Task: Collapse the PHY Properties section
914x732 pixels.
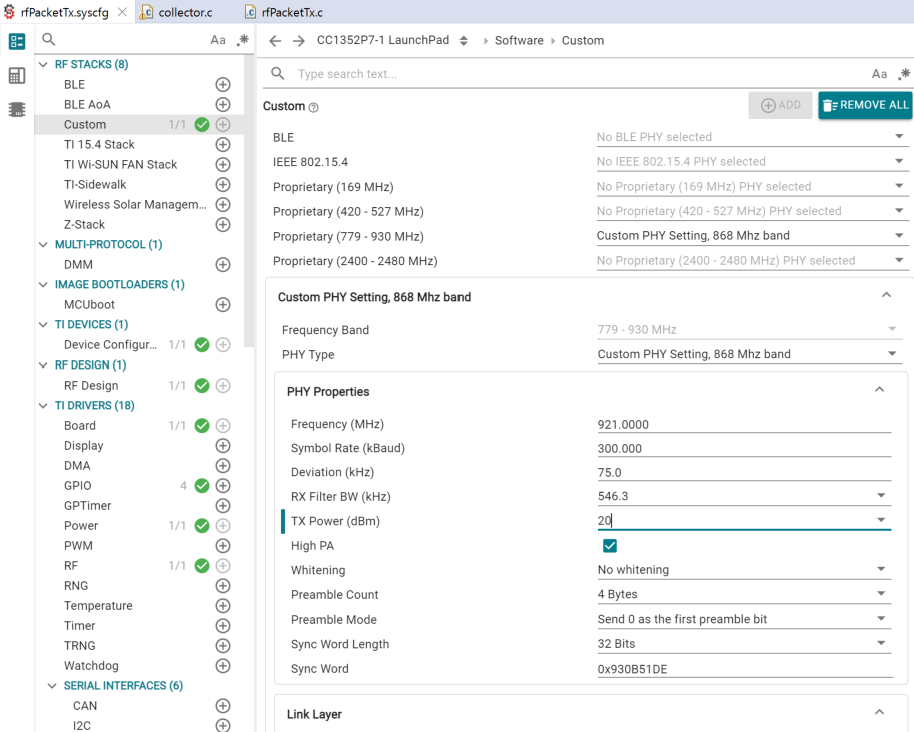Action: (x=879, y=390)
